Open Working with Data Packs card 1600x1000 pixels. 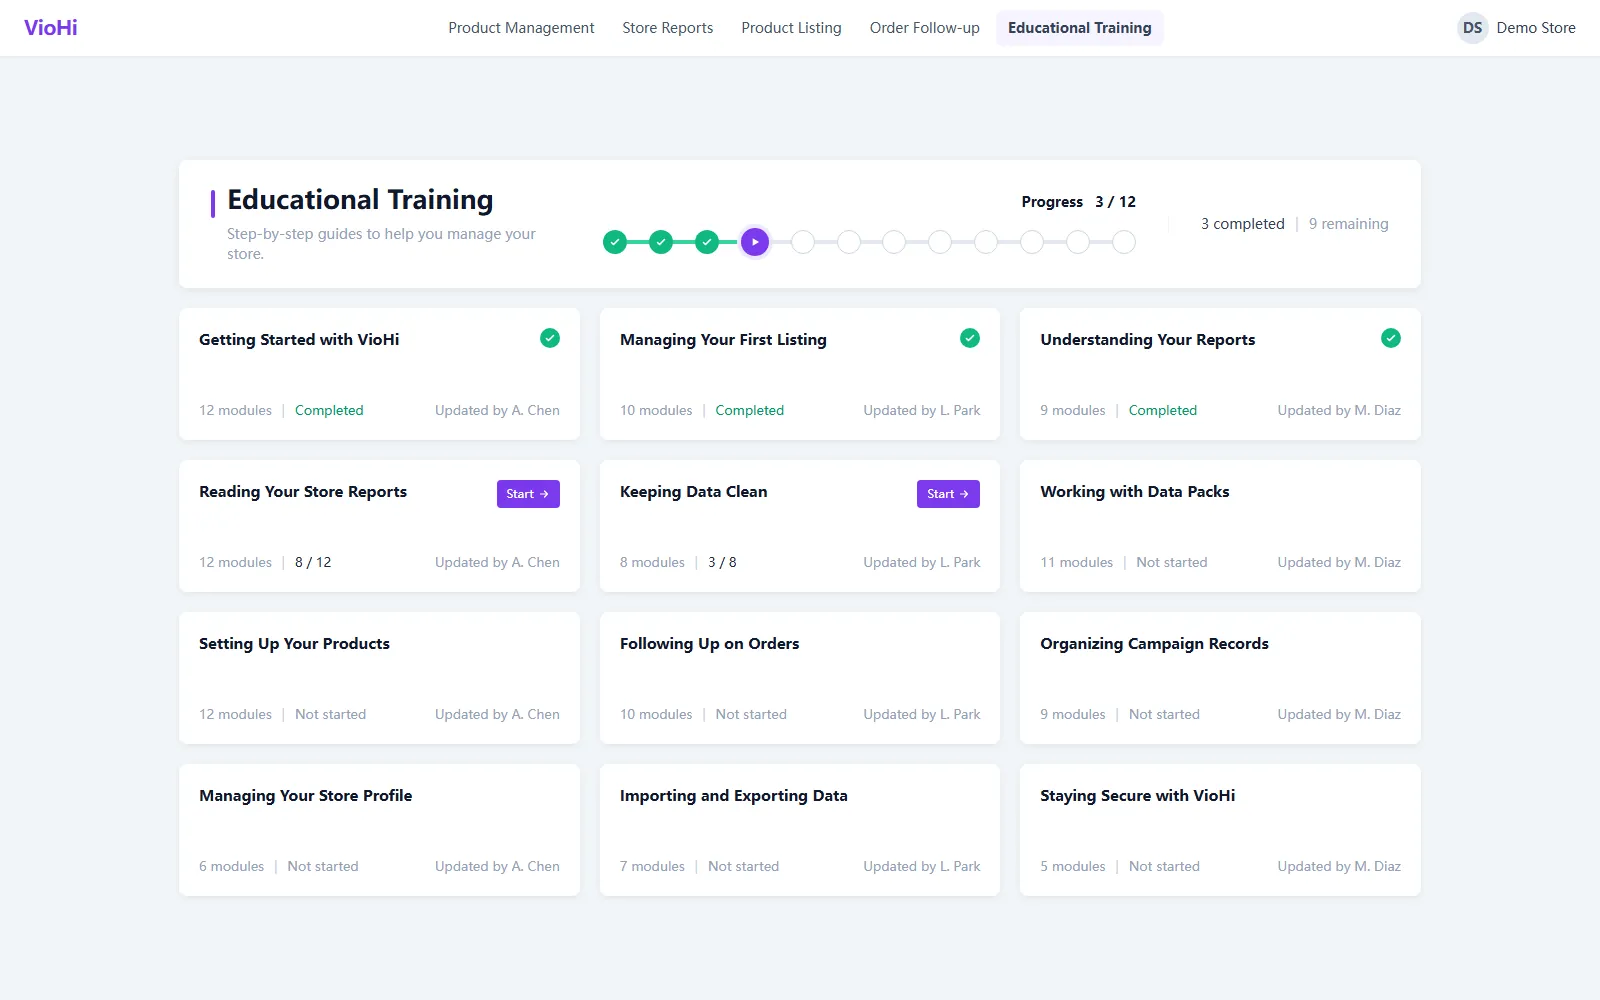click(x=1220, y=526)
